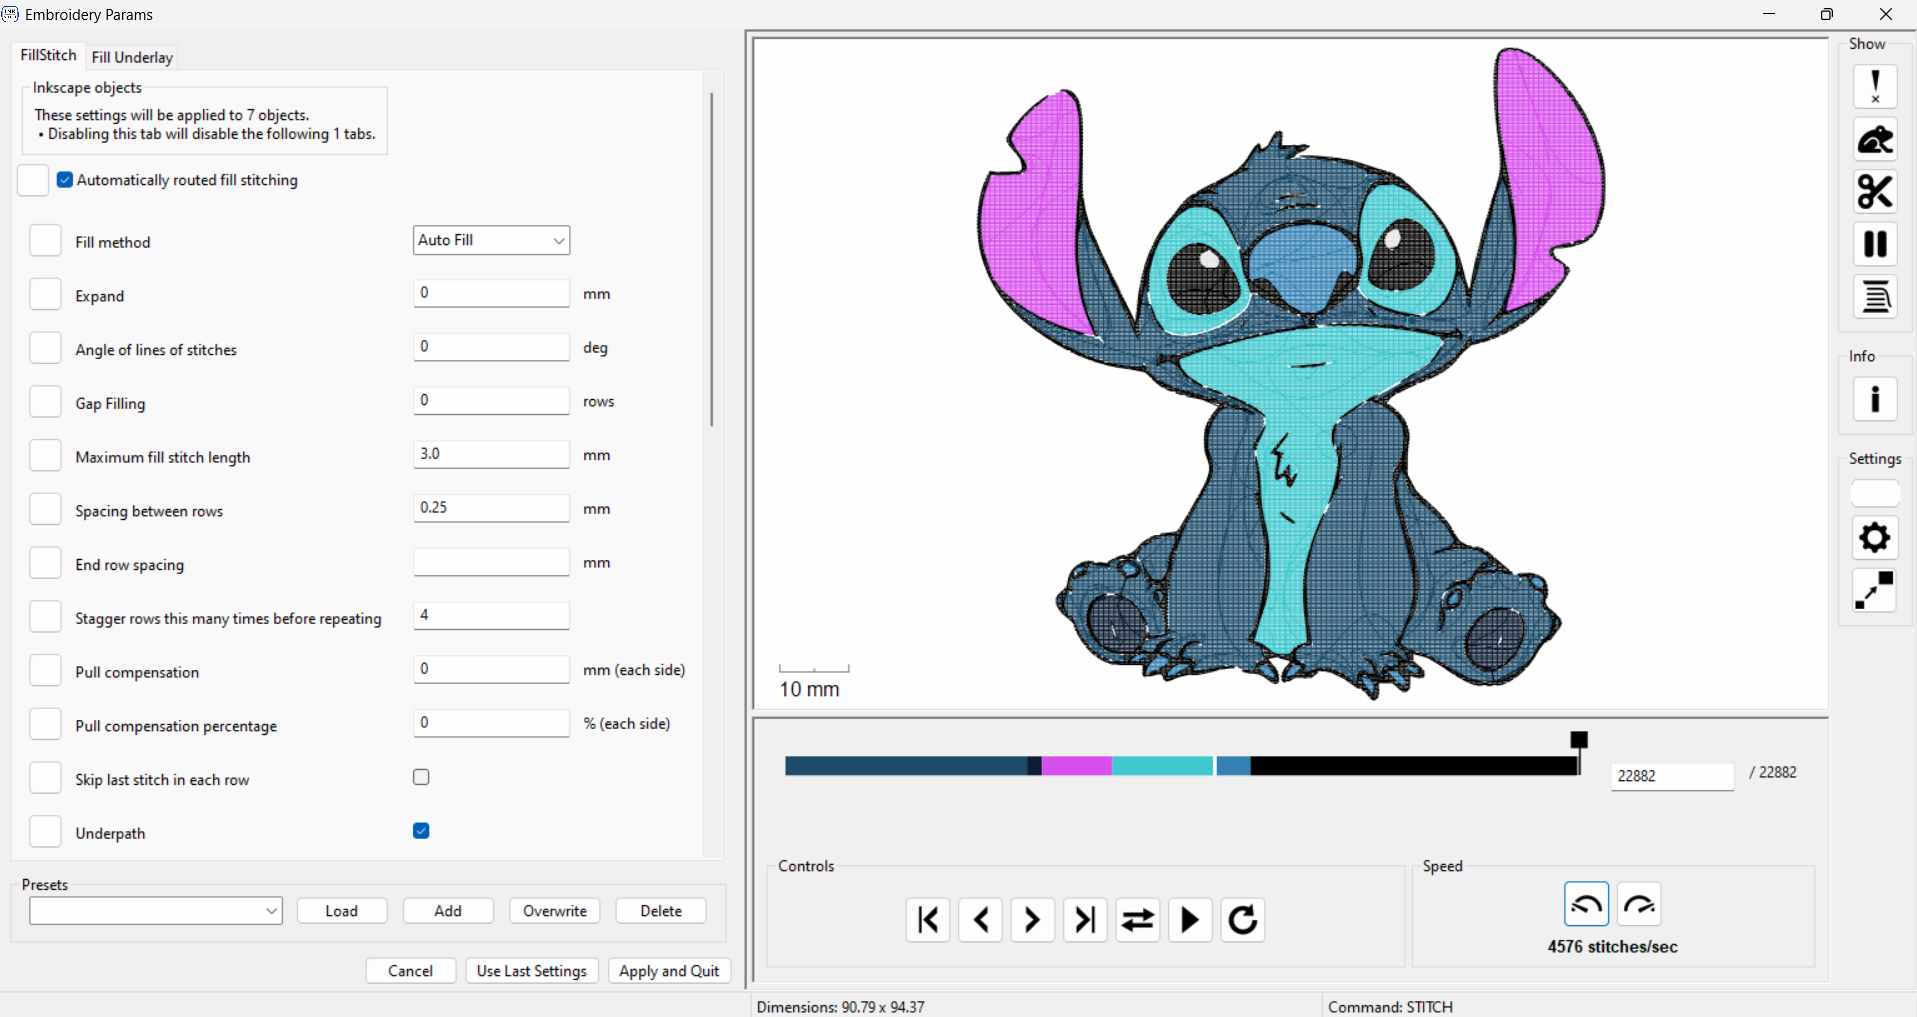Click the current stitch number field 22882
1917x1017 pixels.
point(1672,776)
